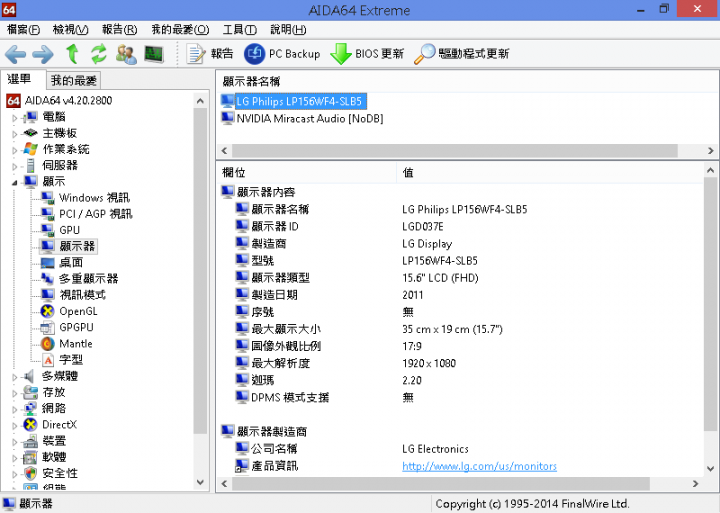Viewport: 720px width, 513px height.
Task: Click monitor list horizontal scrollbar left arrow
Action: pyautogui.click(x=224, y=151)
